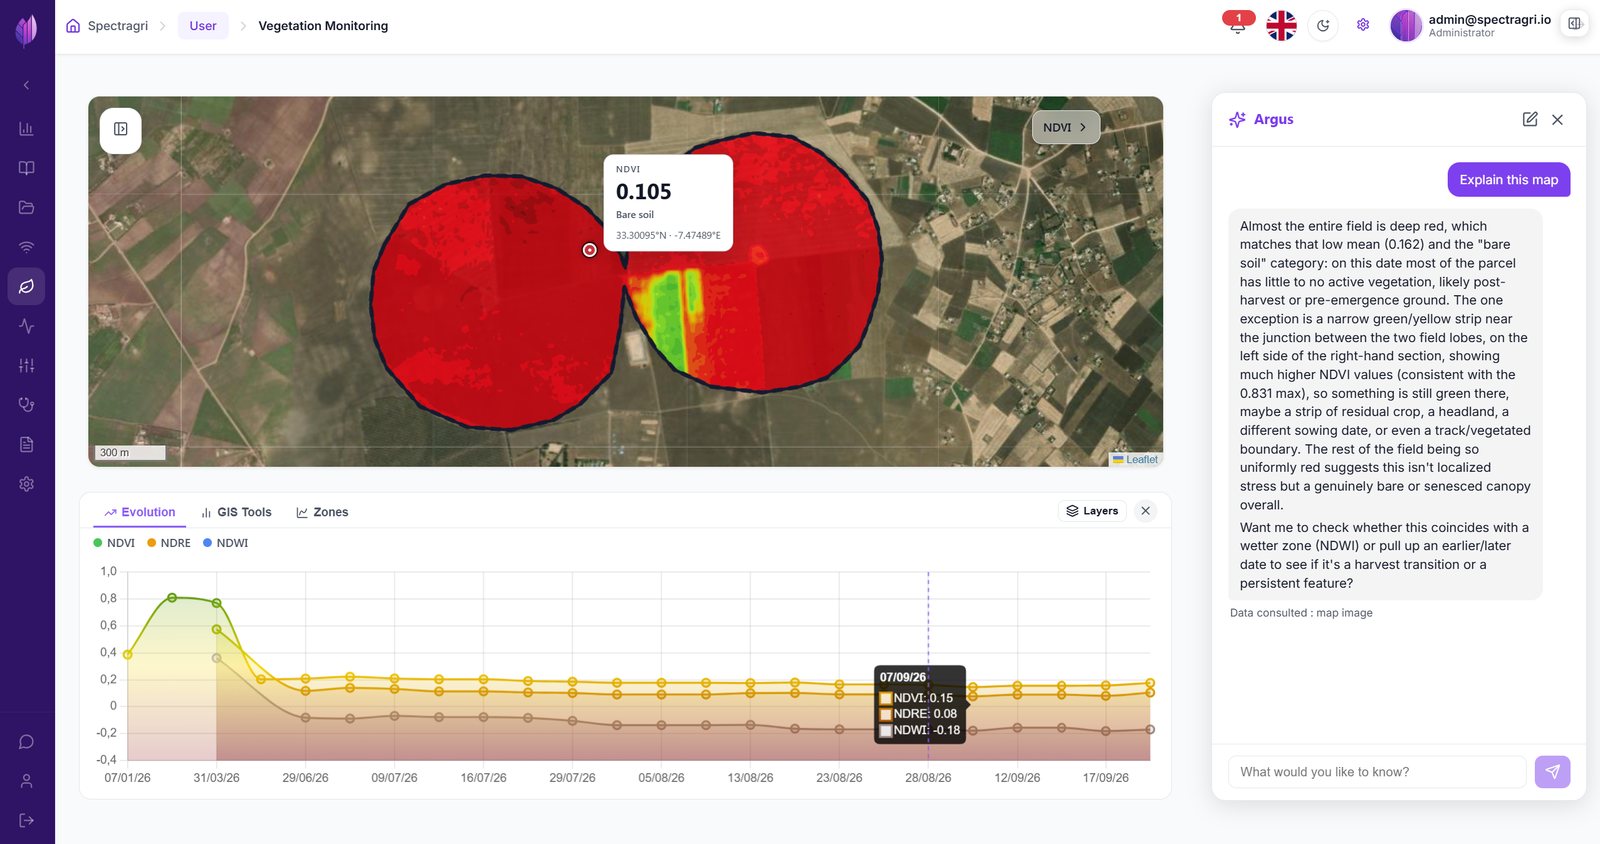Send the message with the paper plane button
The image size is (1600, 844).
(1553, 772)
